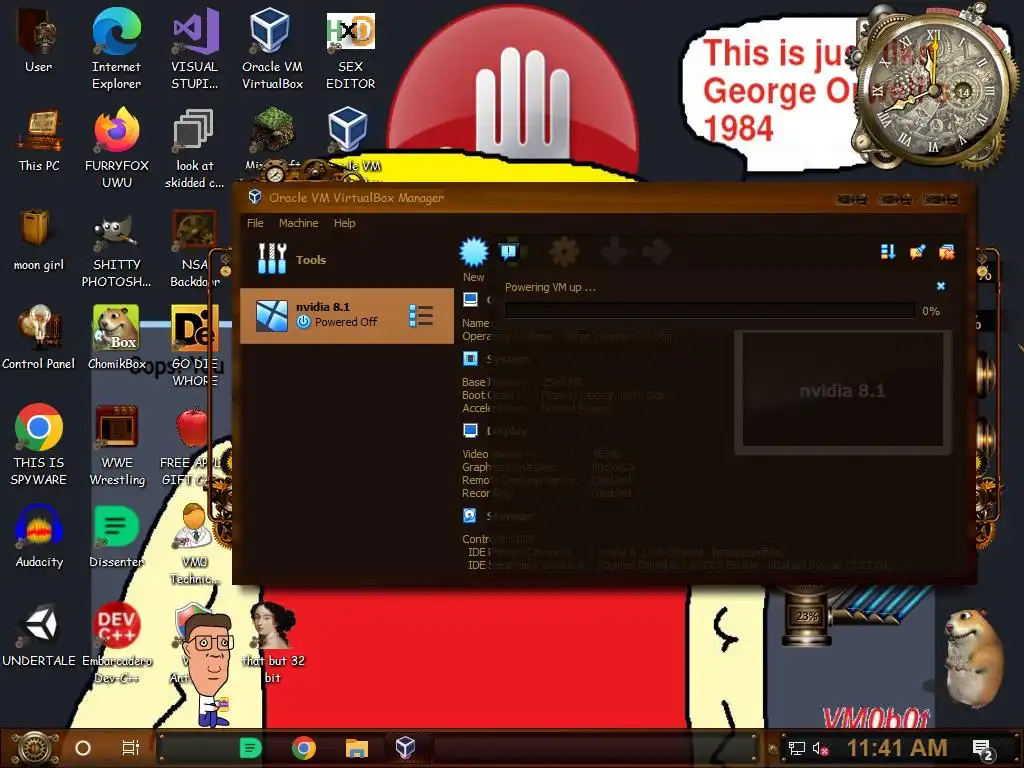Image resolution: width=1024 pixels, height=768 pixels.
Task: Open the moon girl desktop icon
Action: pyautogui.click(x=38, y=239)
